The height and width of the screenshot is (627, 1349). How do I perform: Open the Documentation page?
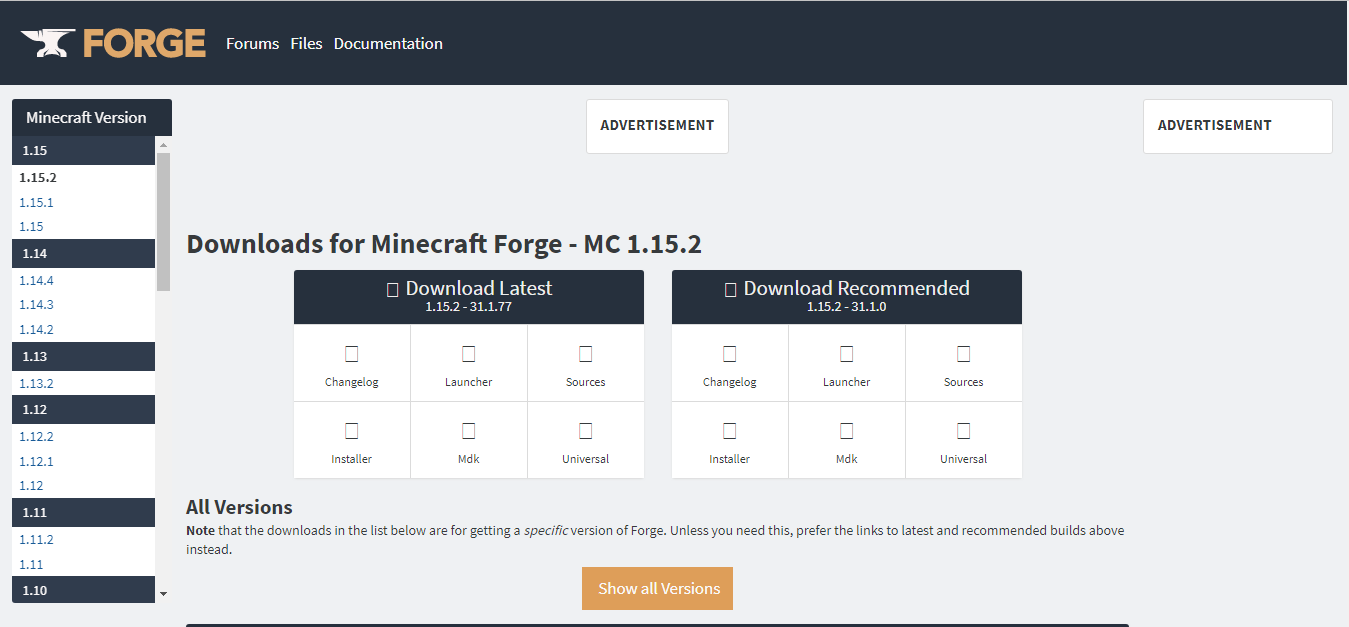pos(388,44)
